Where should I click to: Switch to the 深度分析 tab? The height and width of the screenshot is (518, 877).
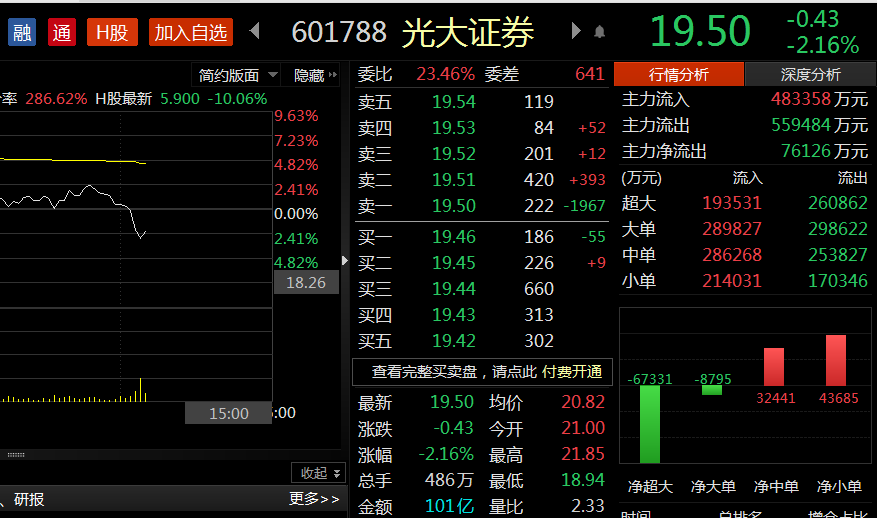click(x=809, y=74)
